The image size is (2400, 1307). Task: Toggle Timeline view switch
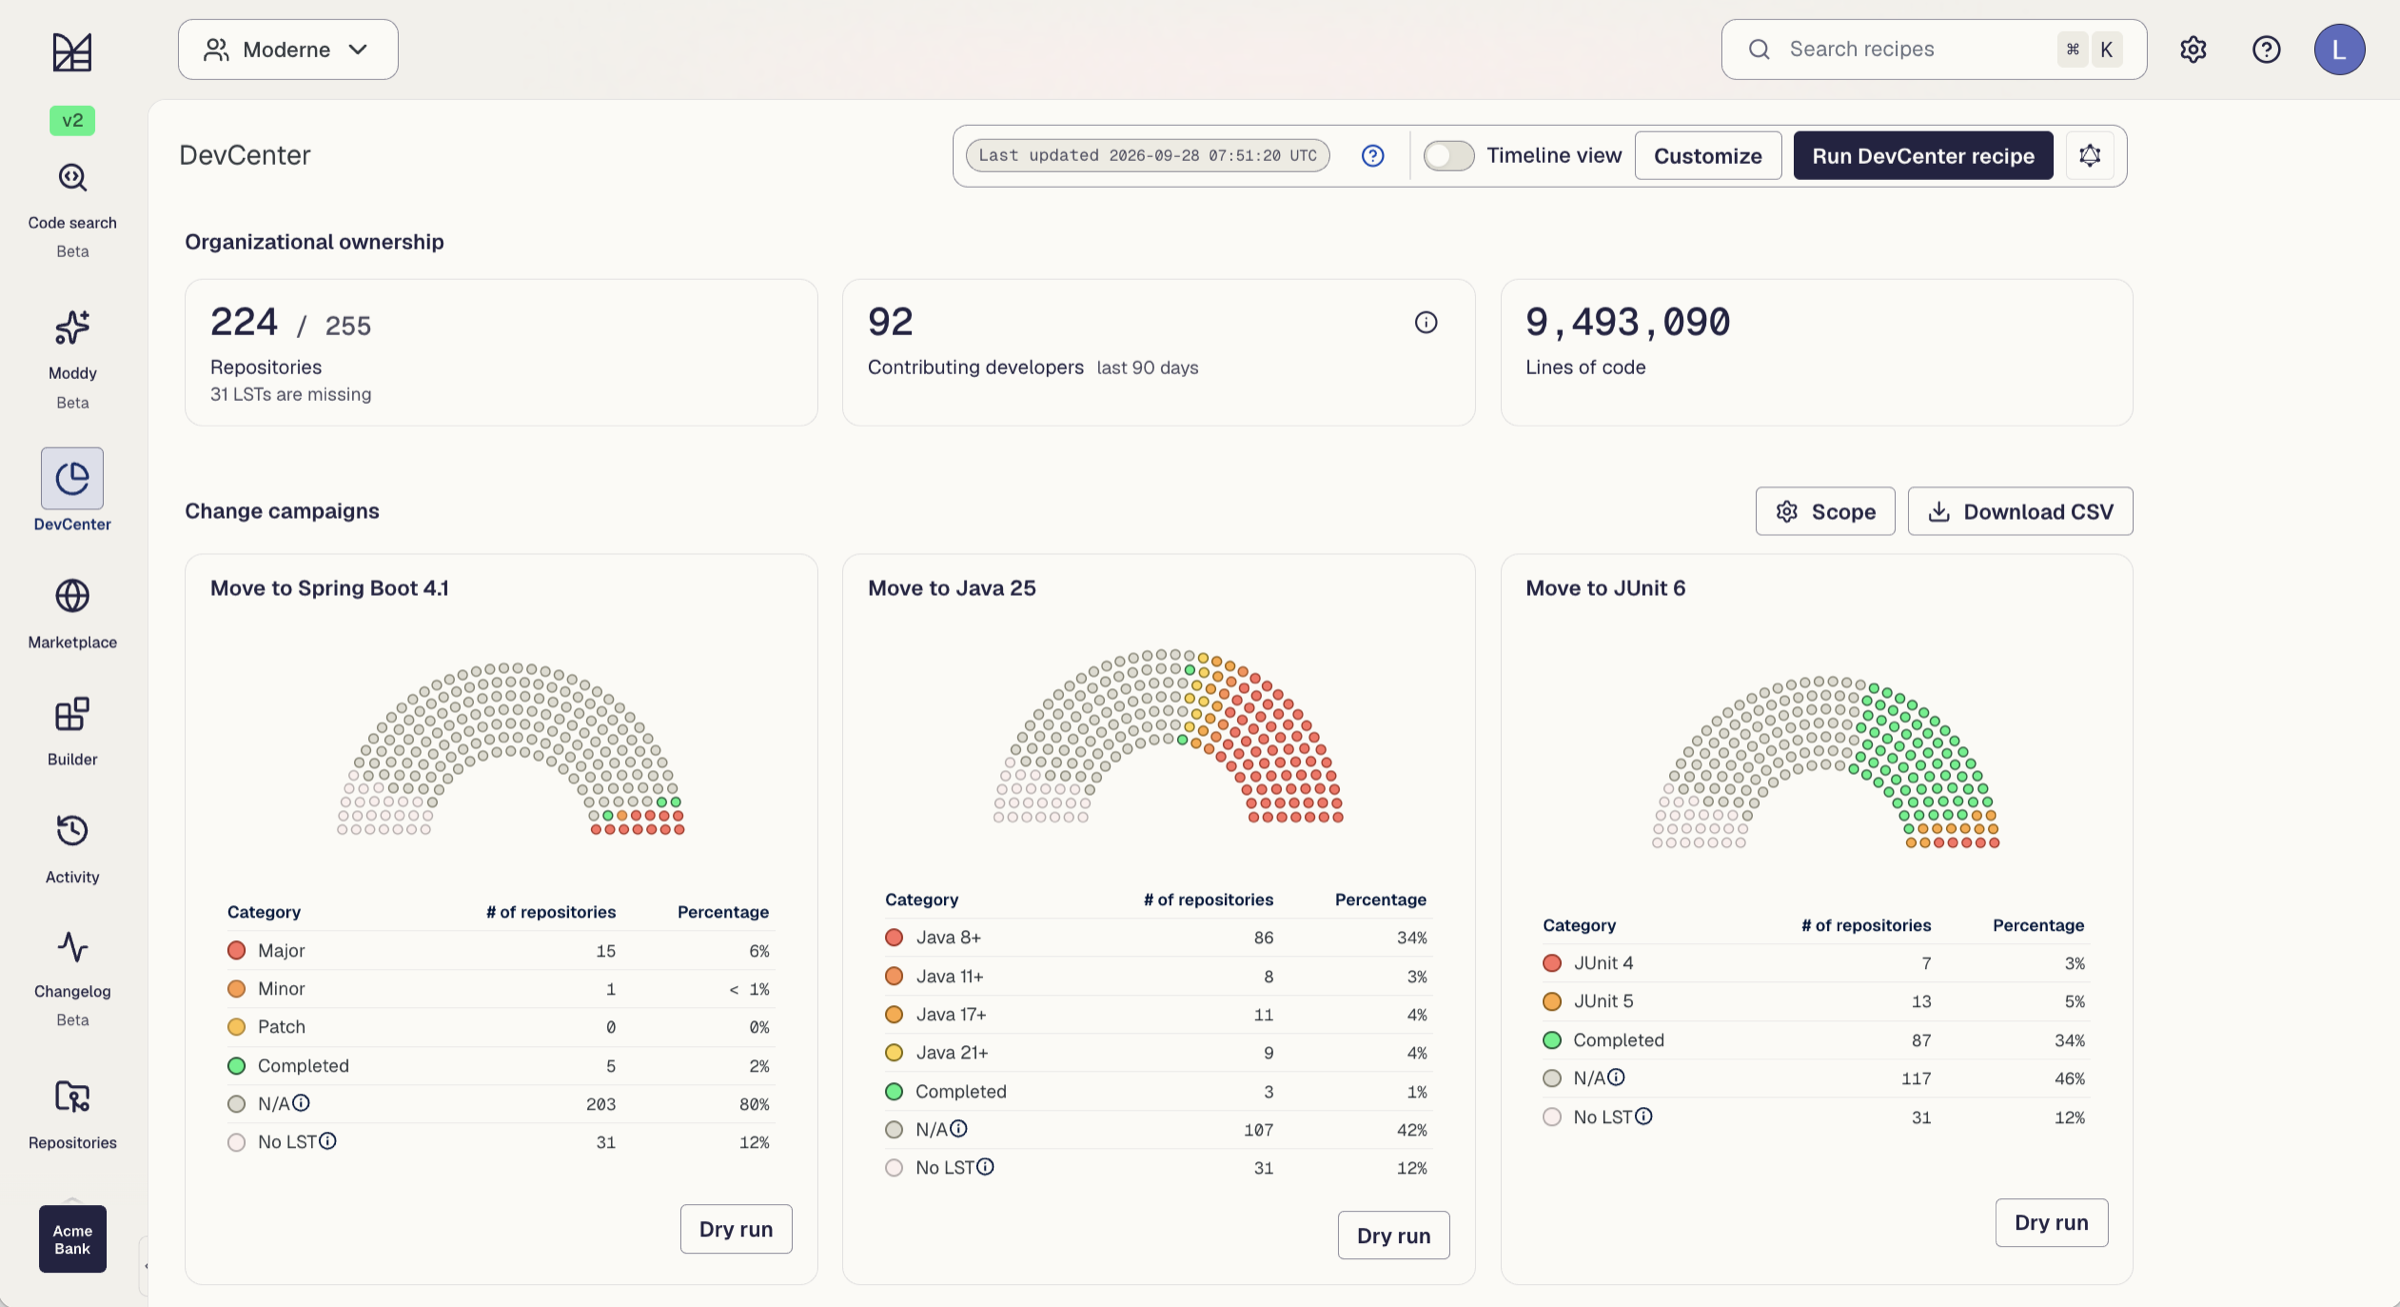(x=1448, y=156)
